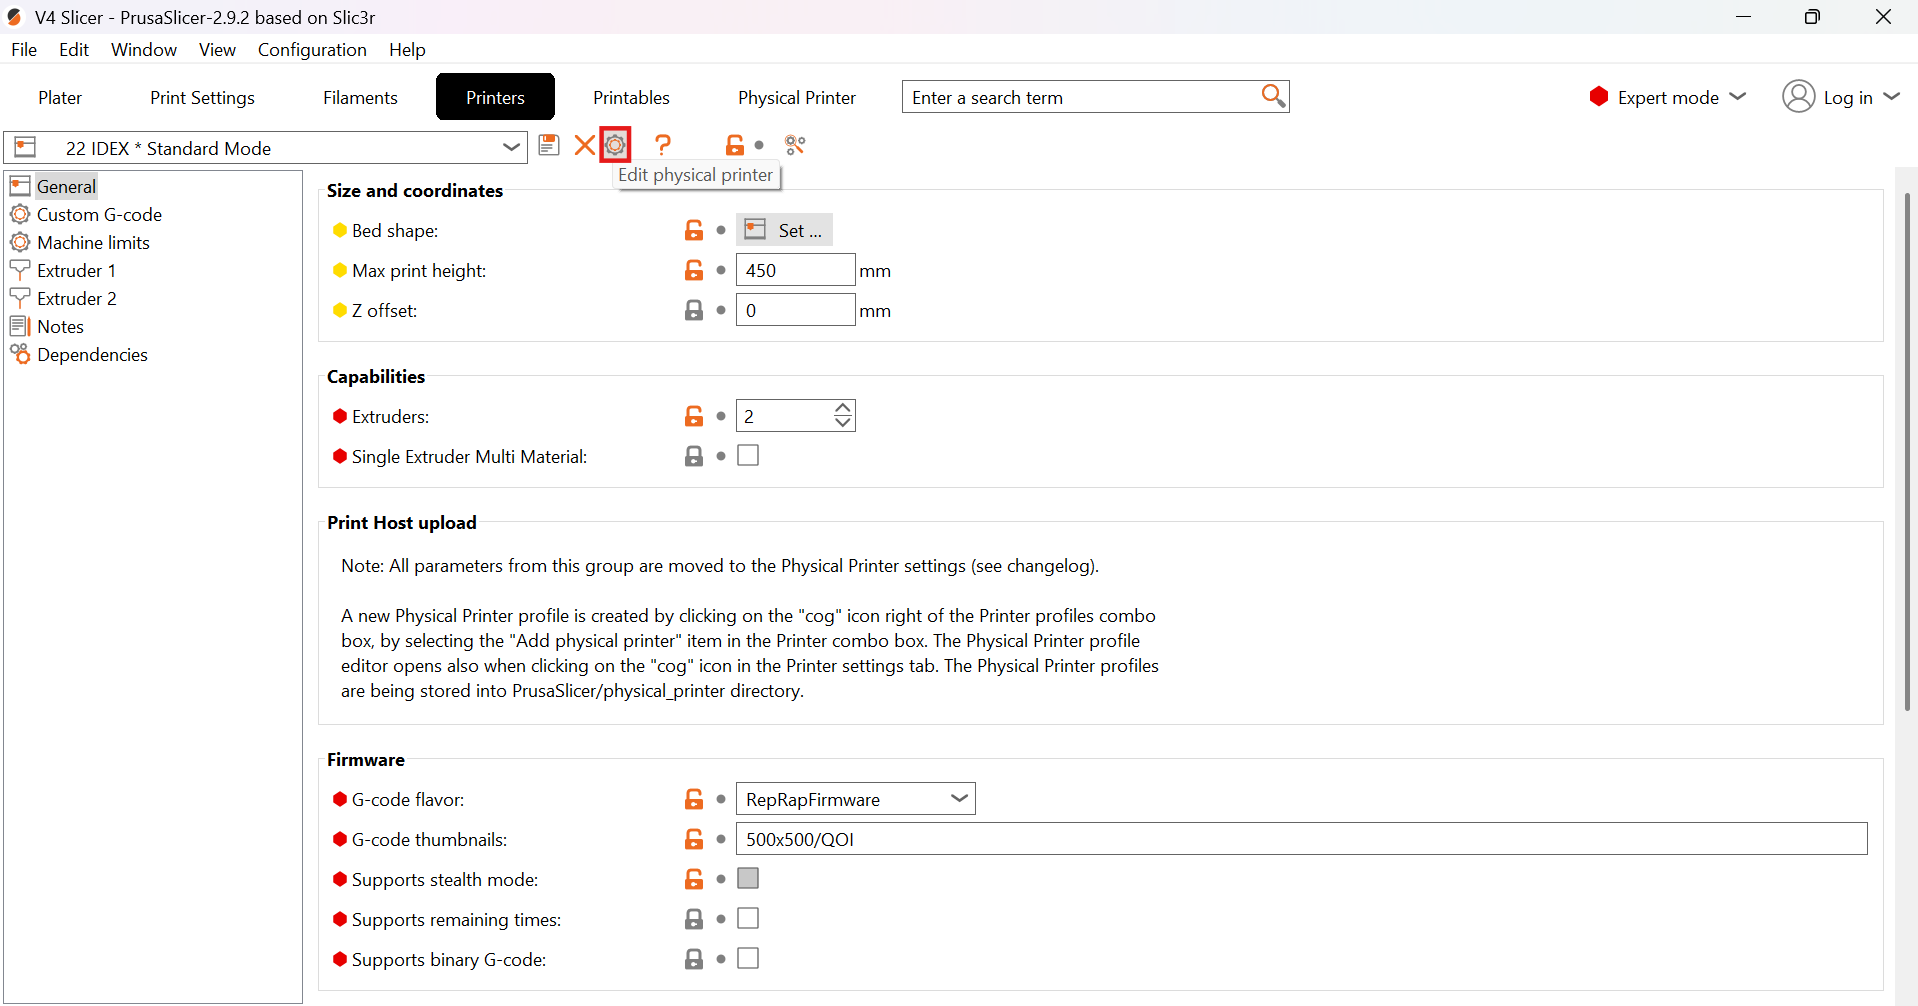Select General in the settings tree

tap(66, 186)
